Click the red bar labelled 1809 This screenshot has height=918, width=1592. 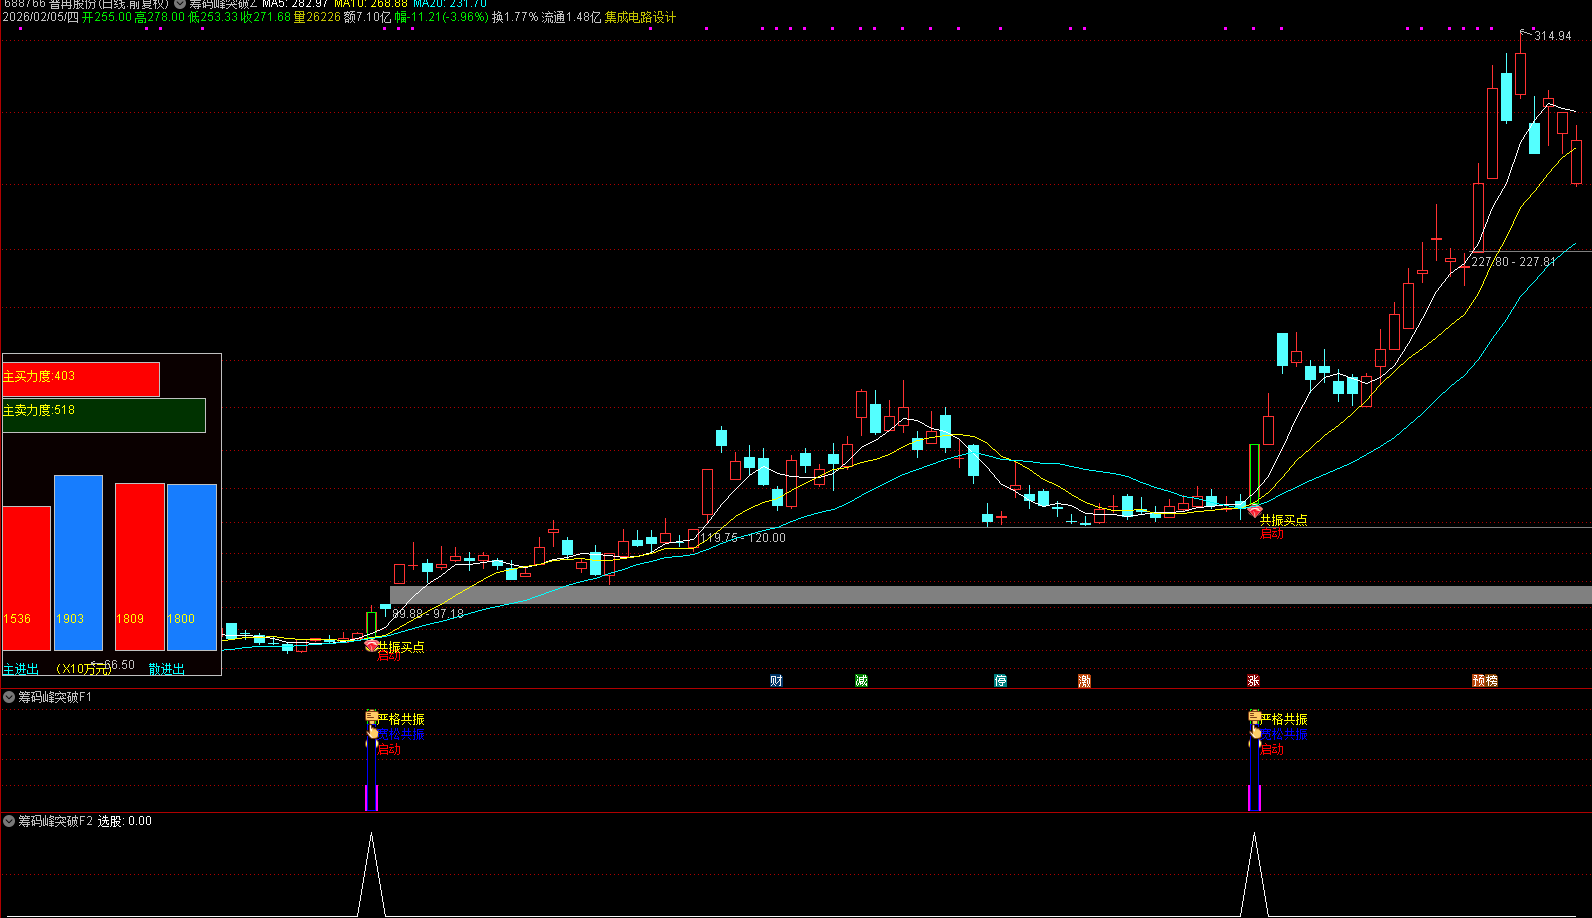pos(139,567)
